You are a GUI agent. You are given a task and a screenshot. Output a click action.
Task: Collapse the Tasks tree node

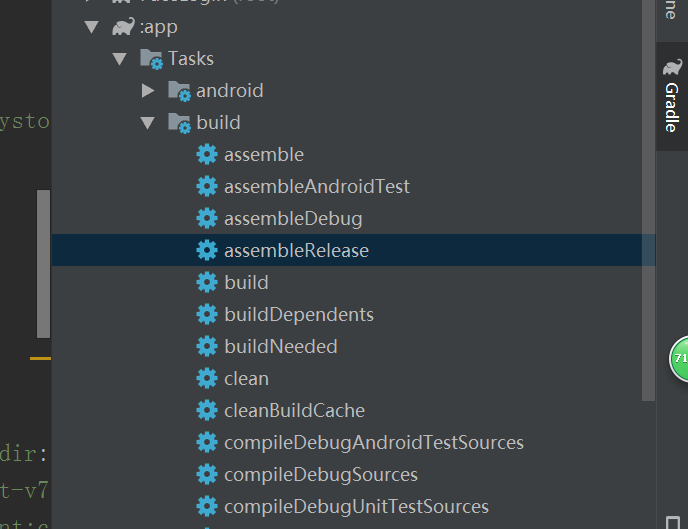(x=121, y=59)
